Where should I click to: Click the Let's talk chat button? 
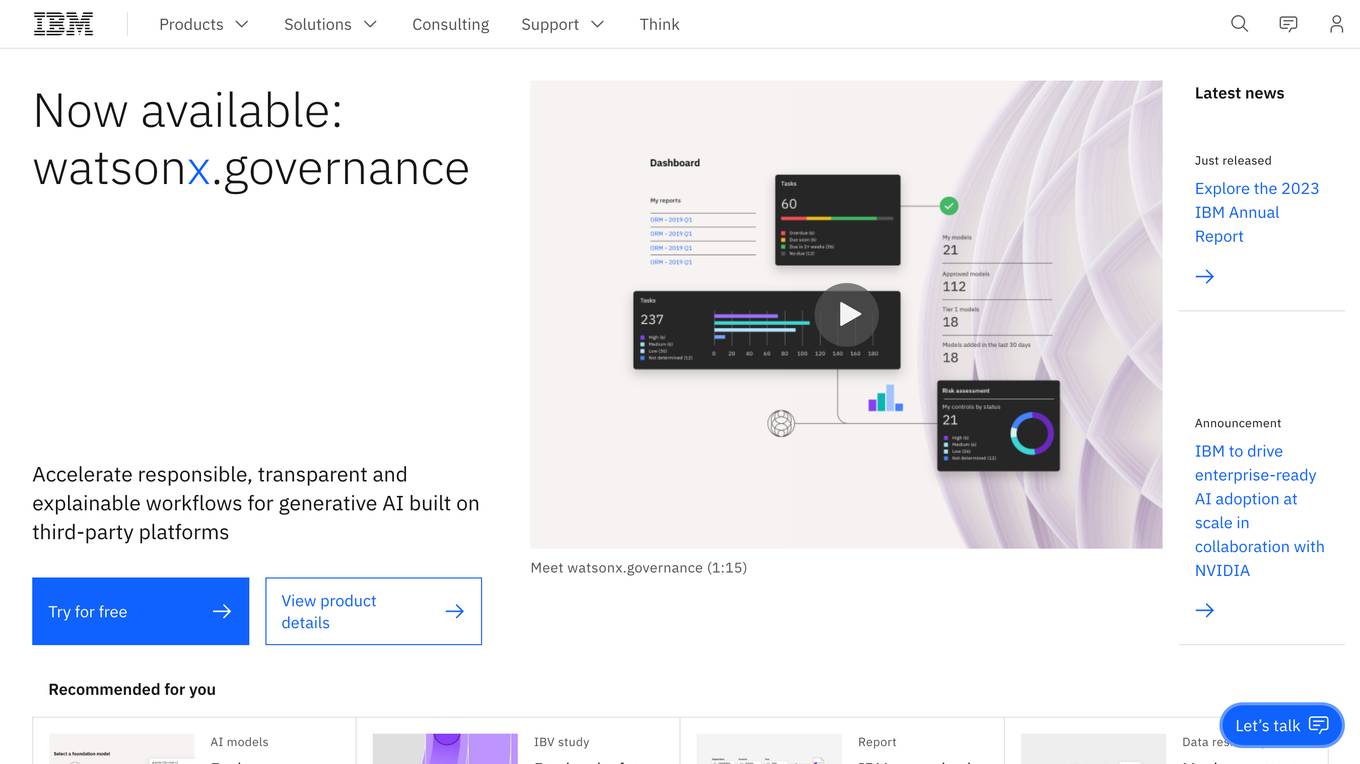pyautogui.click(x=1282, y=725)
